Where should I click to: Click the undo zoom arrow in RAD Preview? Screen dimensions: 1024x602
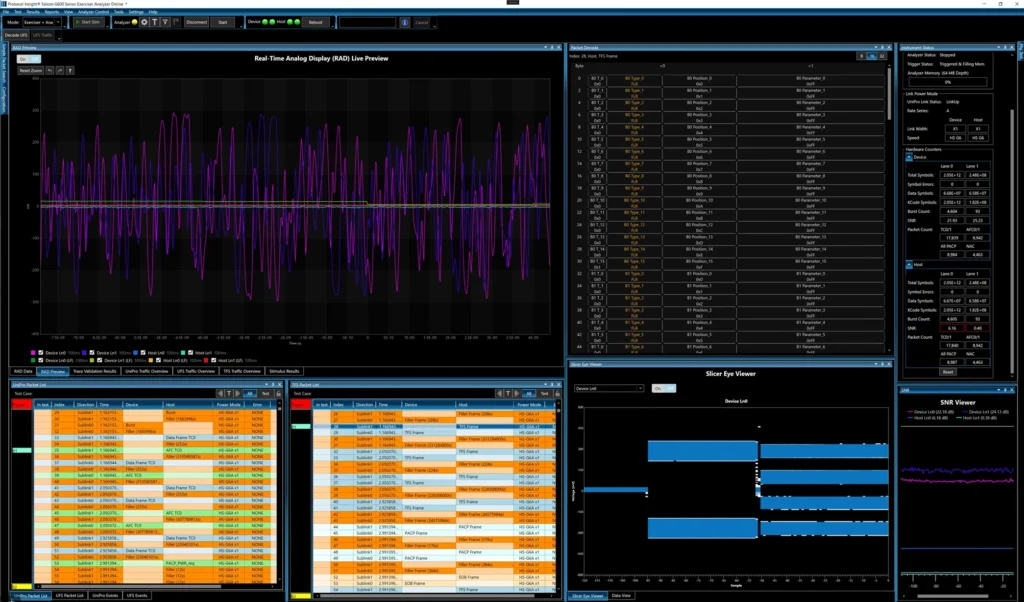coord(52,71)
